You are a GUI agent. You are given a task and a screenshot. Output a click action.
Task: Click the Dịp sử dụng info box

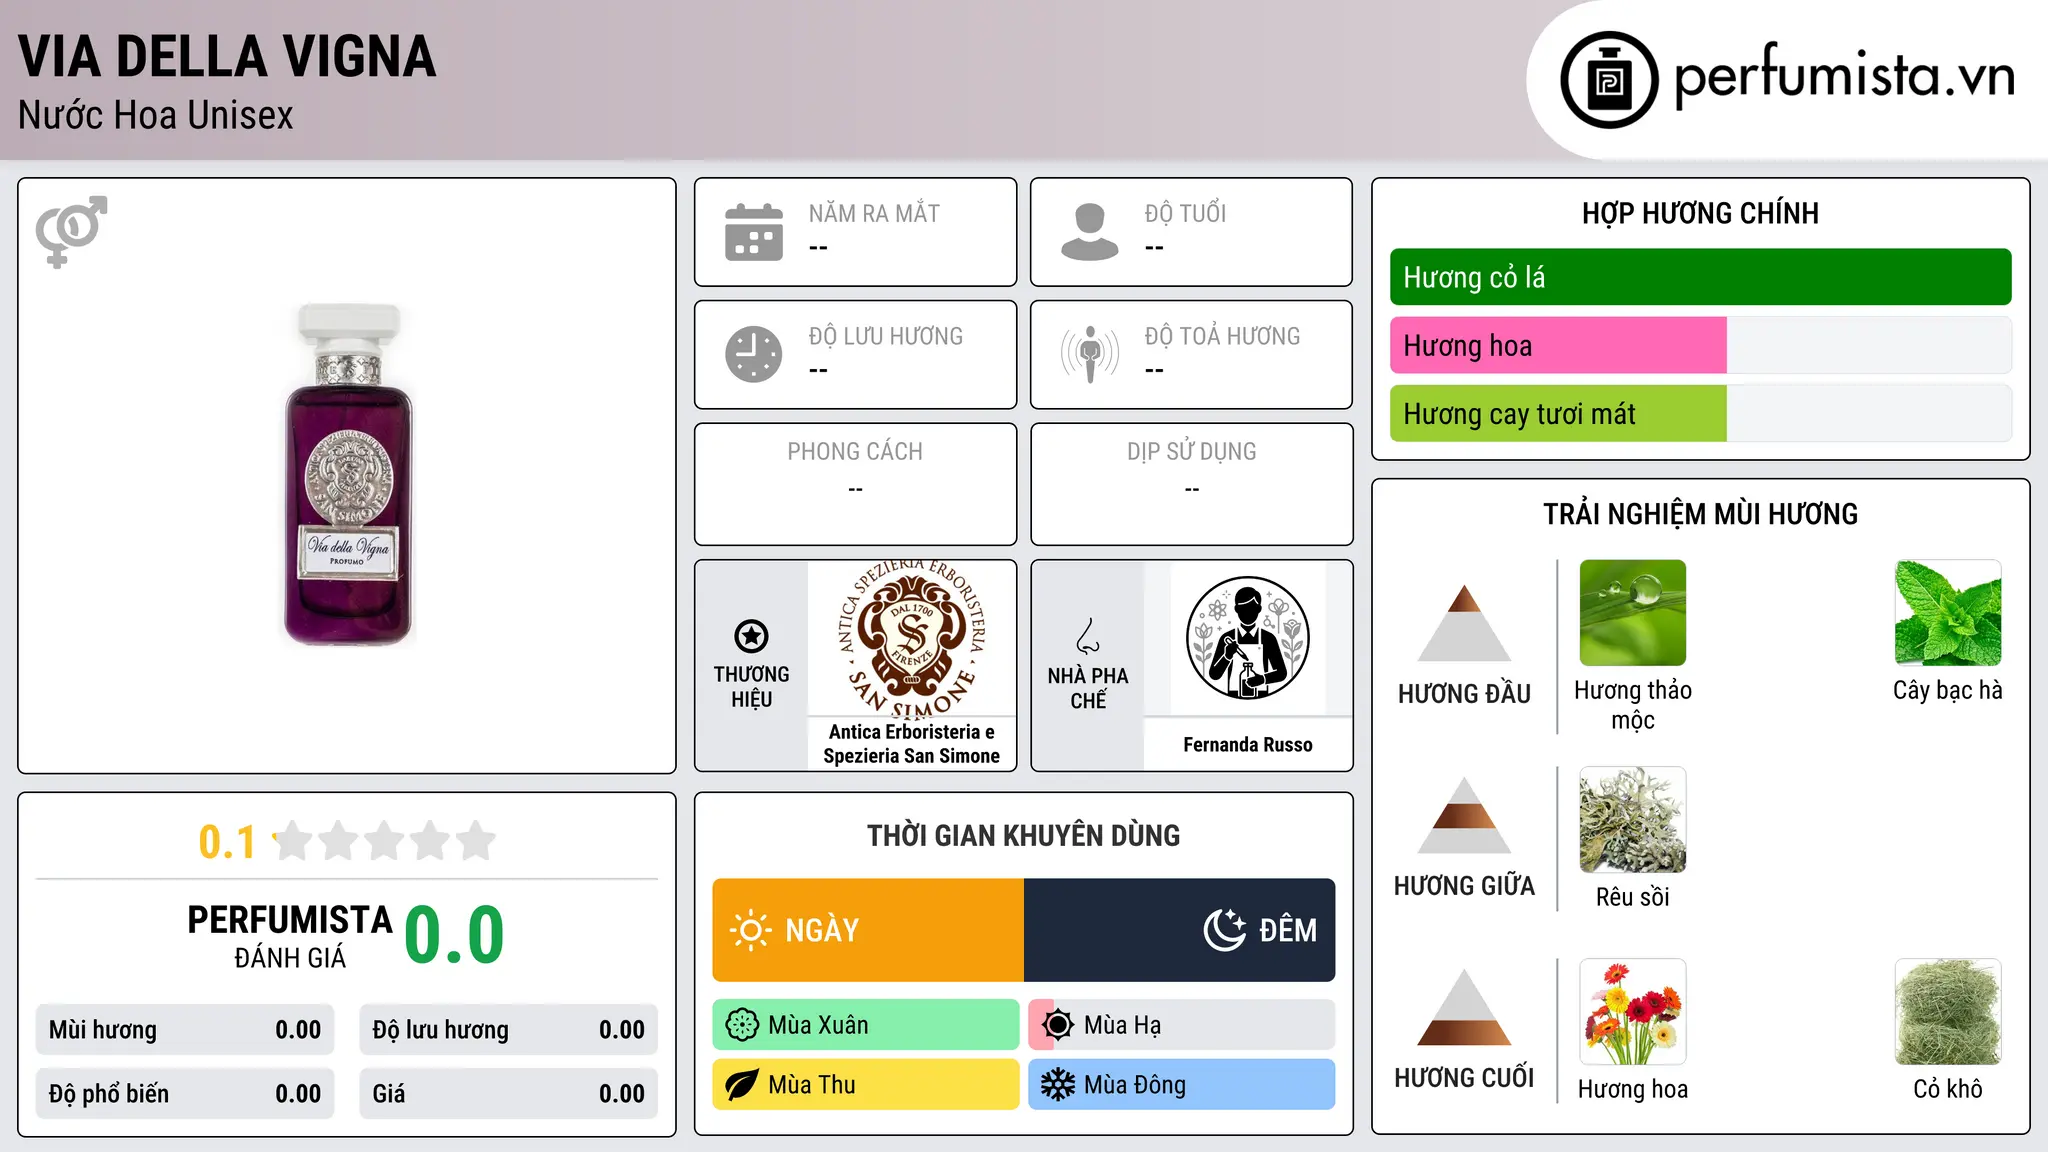pyautogui.click(x=1192, y=484)
